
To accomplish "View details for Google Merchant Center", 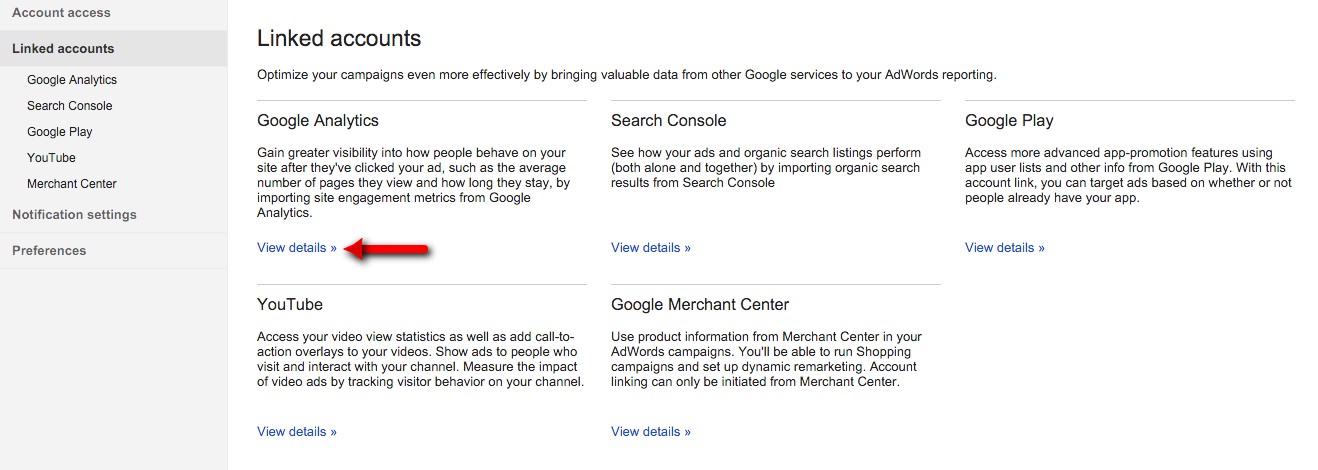I will point(650,432).
